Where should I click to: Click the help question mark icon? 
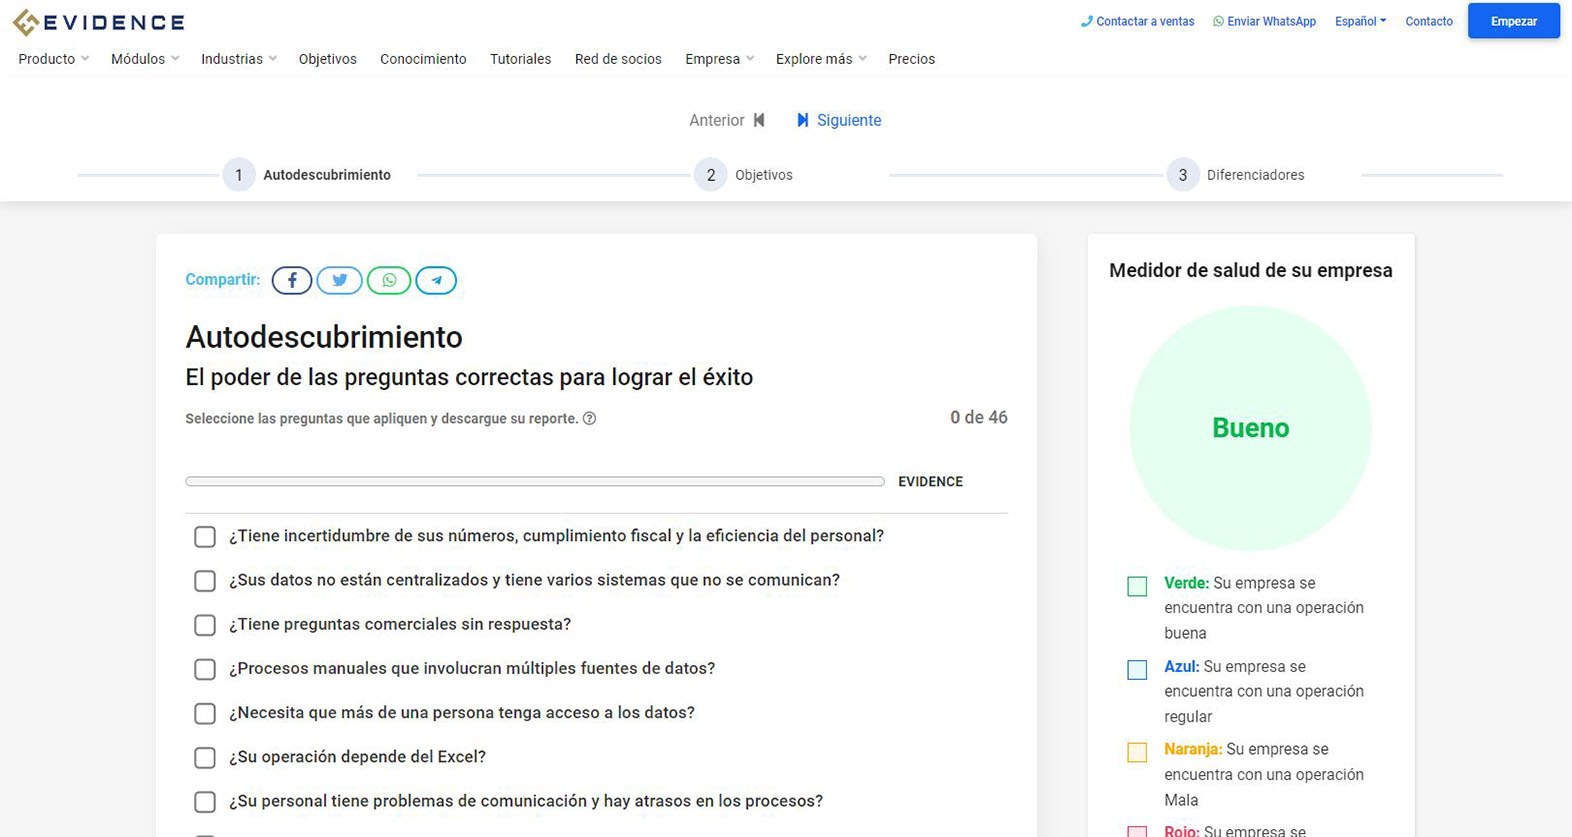point(590,418)
